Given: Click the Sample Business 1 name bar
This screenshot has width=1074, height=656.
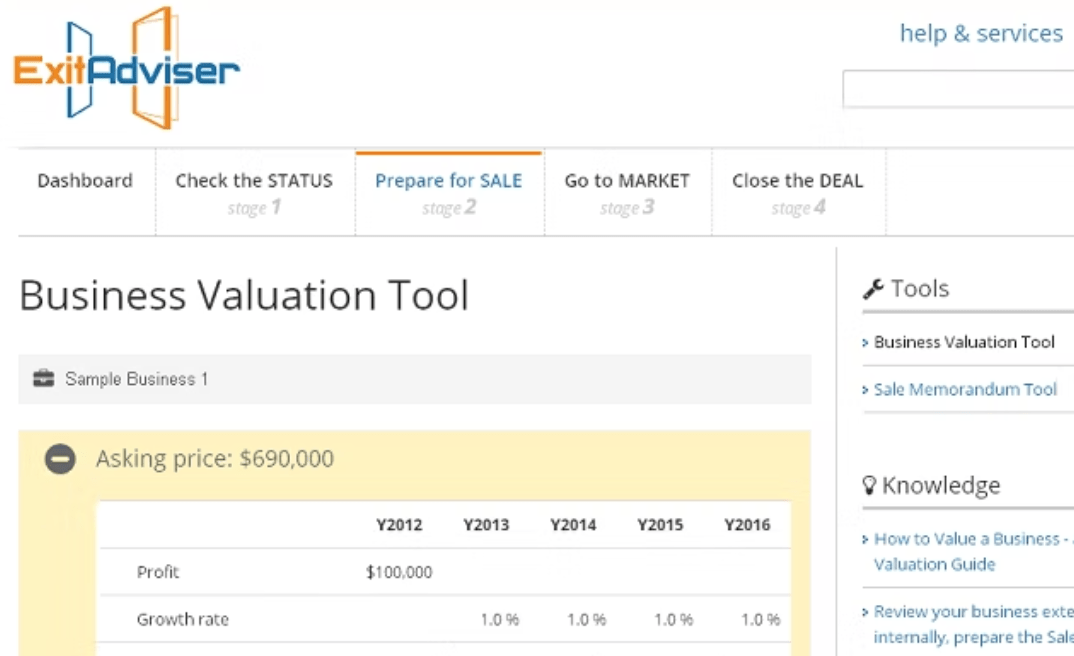Looking at the screenshot, I should pos(414,379).
